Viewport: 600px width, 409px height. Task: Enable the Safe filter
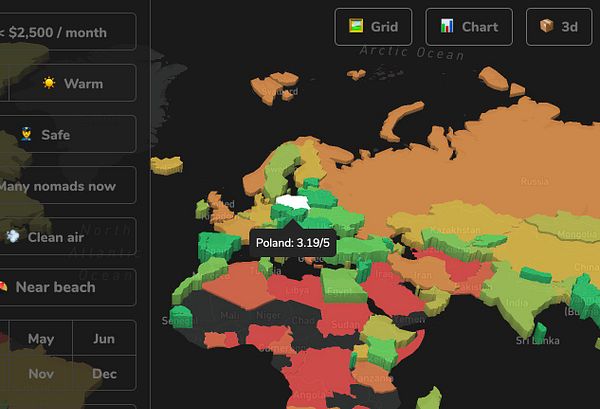click(68, 134)
